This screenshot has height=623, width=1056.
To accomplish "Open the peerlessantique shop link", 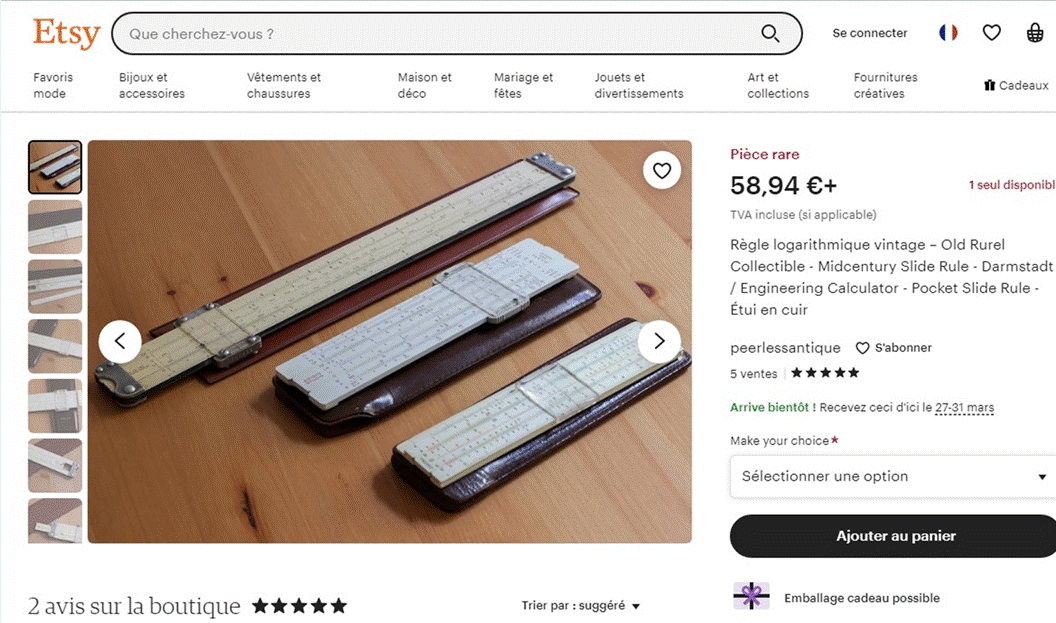I will point(785,348).
